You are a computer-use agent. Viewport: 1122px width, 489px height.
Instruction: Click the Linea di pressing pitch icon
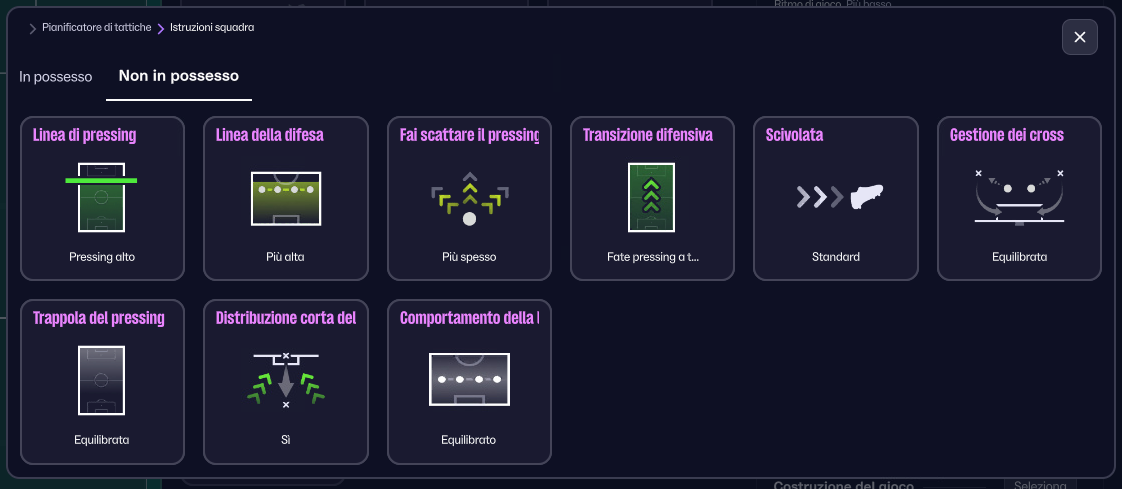[101, 196]
